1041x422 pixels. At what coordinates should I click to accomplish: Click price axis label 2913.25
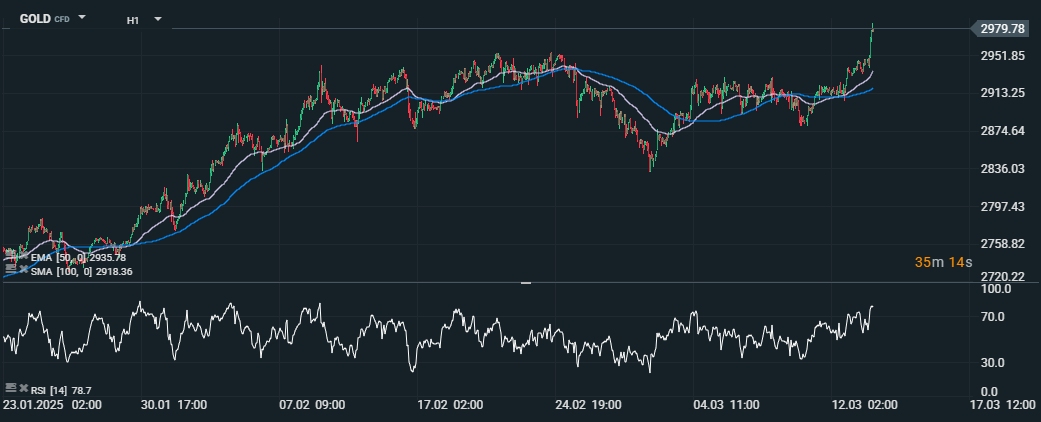coord(1002,94)
